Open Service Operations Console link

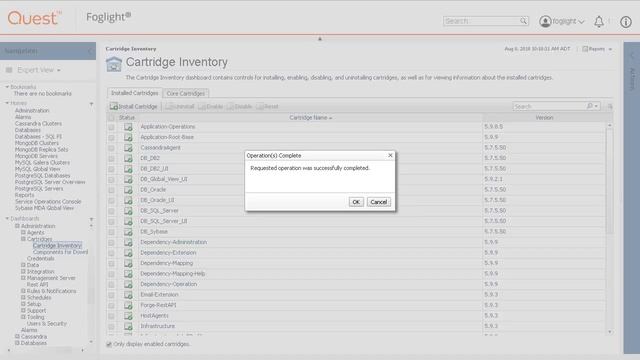pos(48,202)
